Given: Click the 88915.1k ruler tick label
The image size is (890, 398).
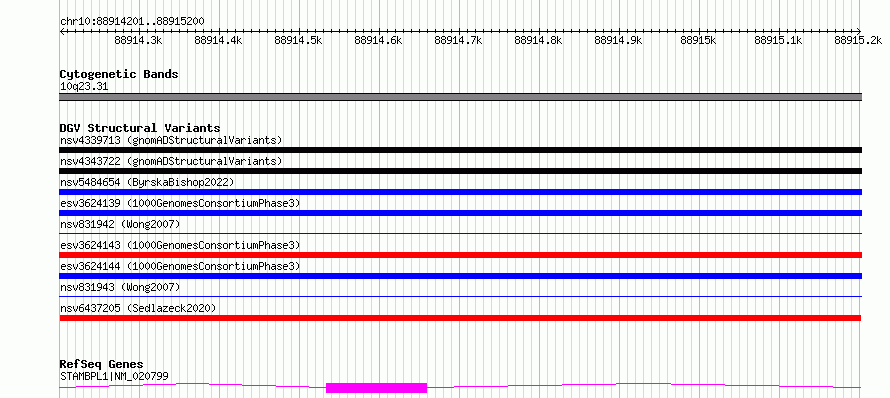Looking at the screenshot, I should 779,40.
